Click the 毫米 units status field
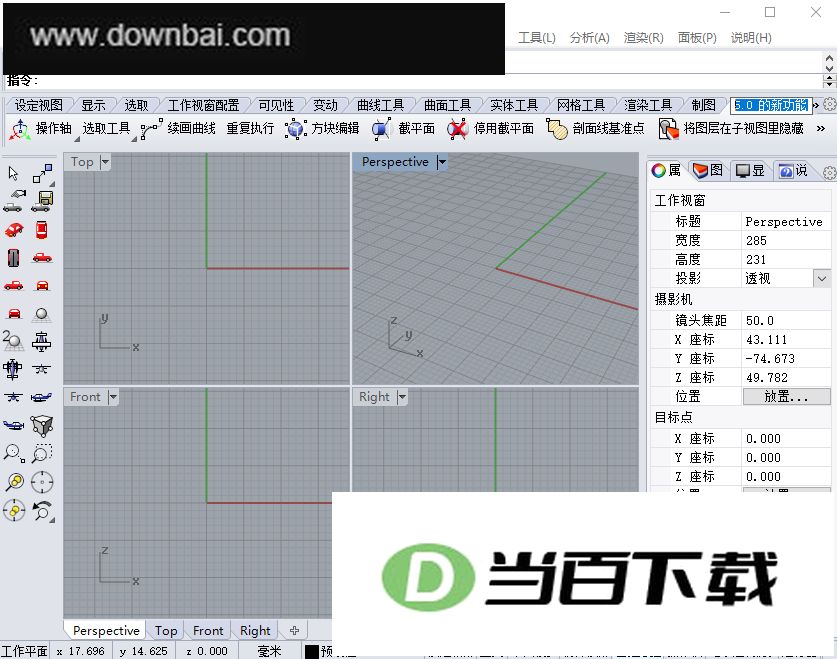837x659 pixels. [269, 652]
